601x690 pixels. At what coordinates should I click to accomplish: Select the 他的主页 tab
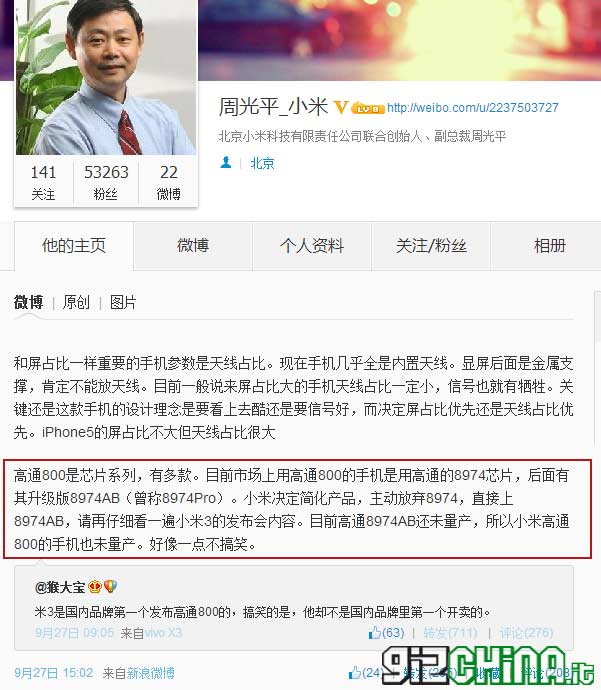pyautogui.click(x=74, y=246)
